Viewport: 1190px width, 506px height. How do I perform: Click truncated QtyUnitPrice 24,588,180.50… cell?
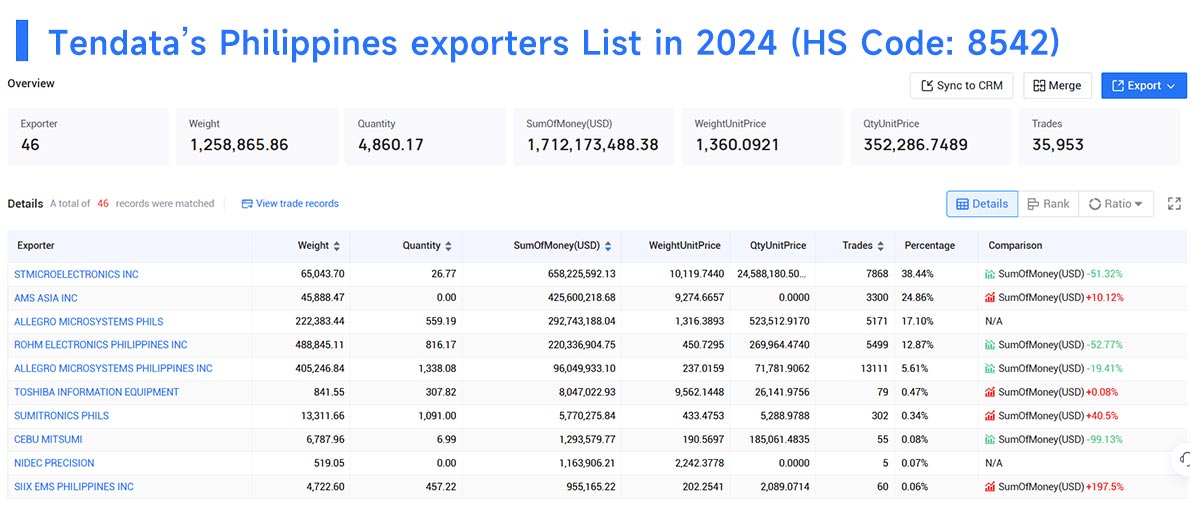[770, 274]
